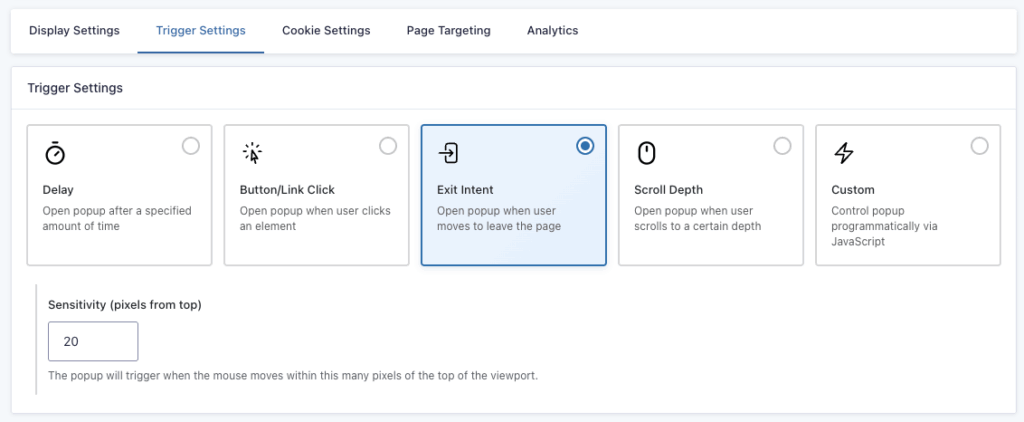
Task: Open the Cookie Settings tab
Action: pyautogui.click(x=326, y=31)
